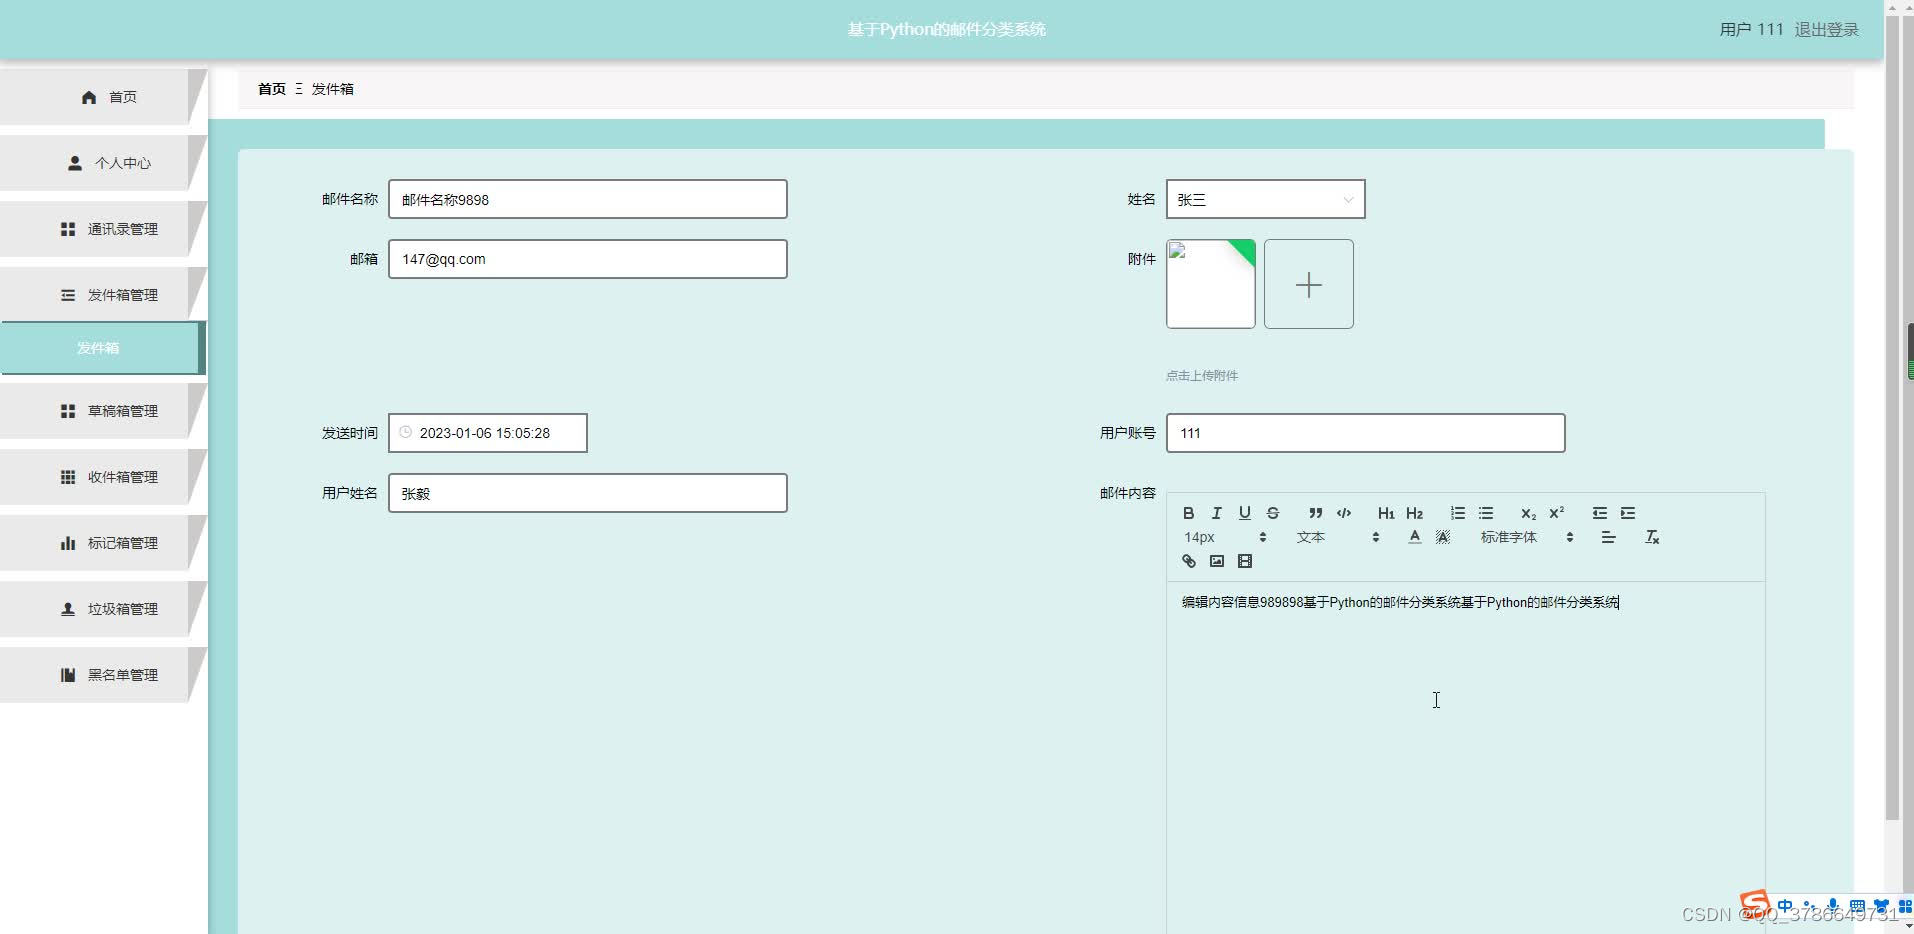Open the 标准字体 font family dropdown

(1526, 537)
